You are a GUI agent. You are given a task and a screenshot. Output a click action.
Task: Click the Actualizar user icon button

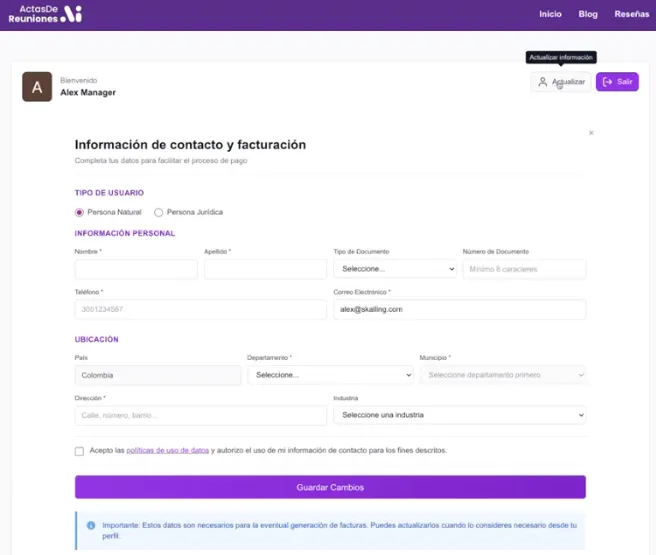click(x=560, y=82)
